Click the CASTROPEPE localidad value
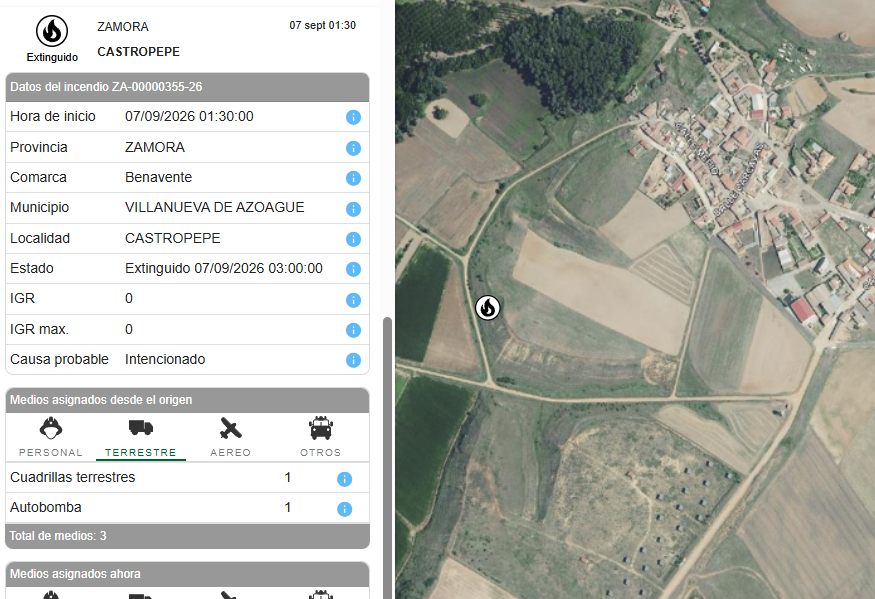Viewport: 875px width, 599px height. click(x=172, y=238)
